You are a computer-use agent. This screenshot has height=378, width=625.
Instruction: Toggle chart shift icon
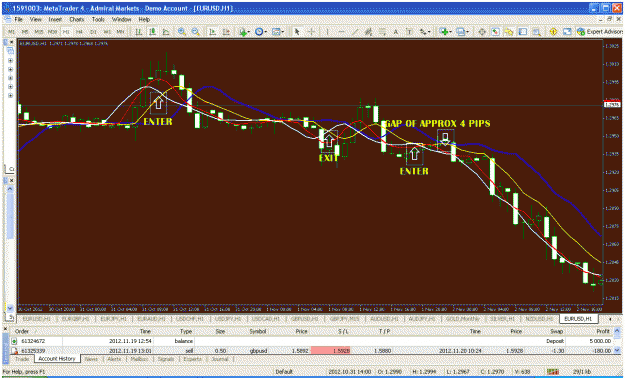pos(226,32)
